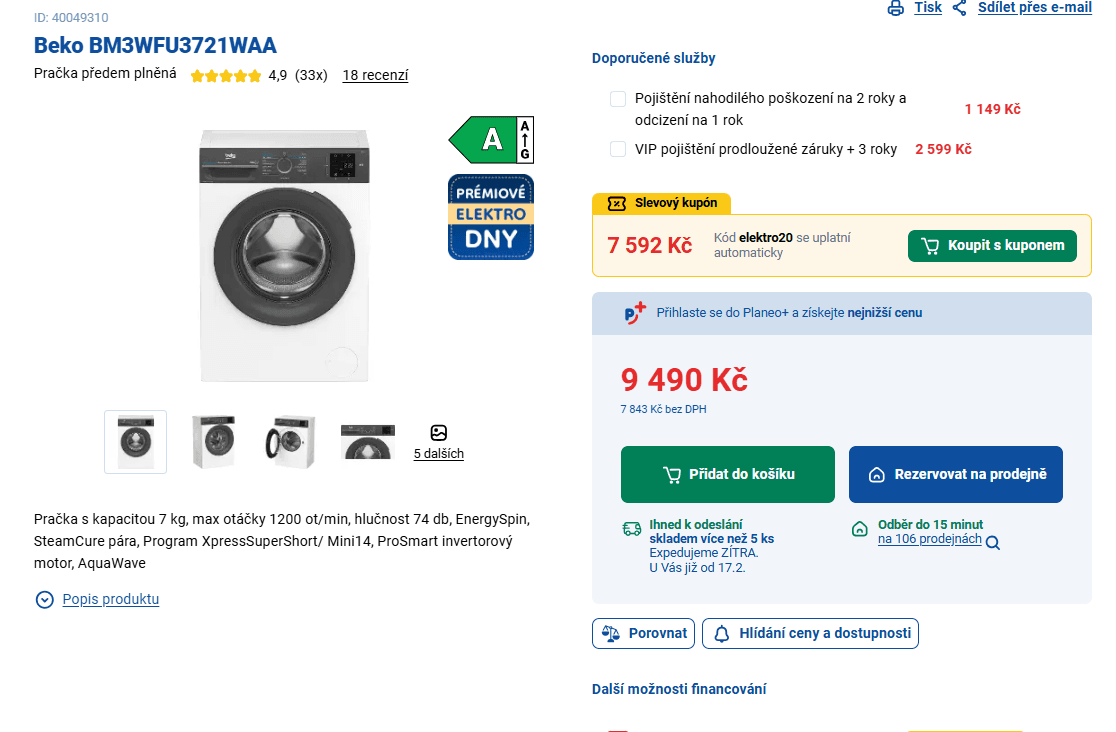The image size is (1116, 732).
Task: Click 'Rezervovat na prodejně'
Action: click(x=955, y=474)
